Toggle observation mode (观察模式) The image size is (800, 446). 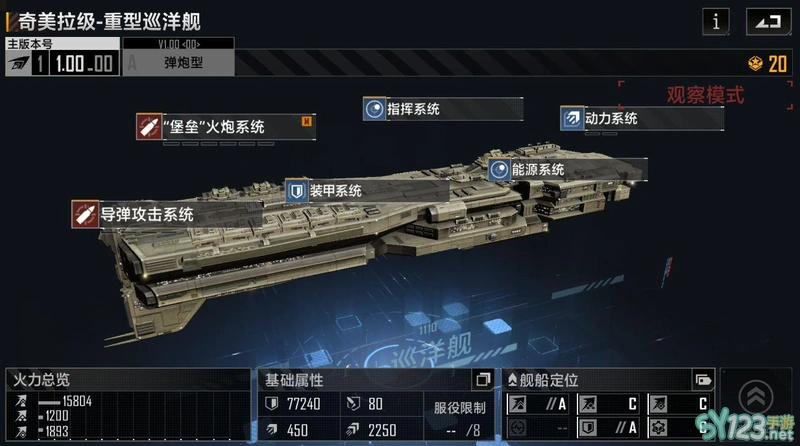point(706,95)
